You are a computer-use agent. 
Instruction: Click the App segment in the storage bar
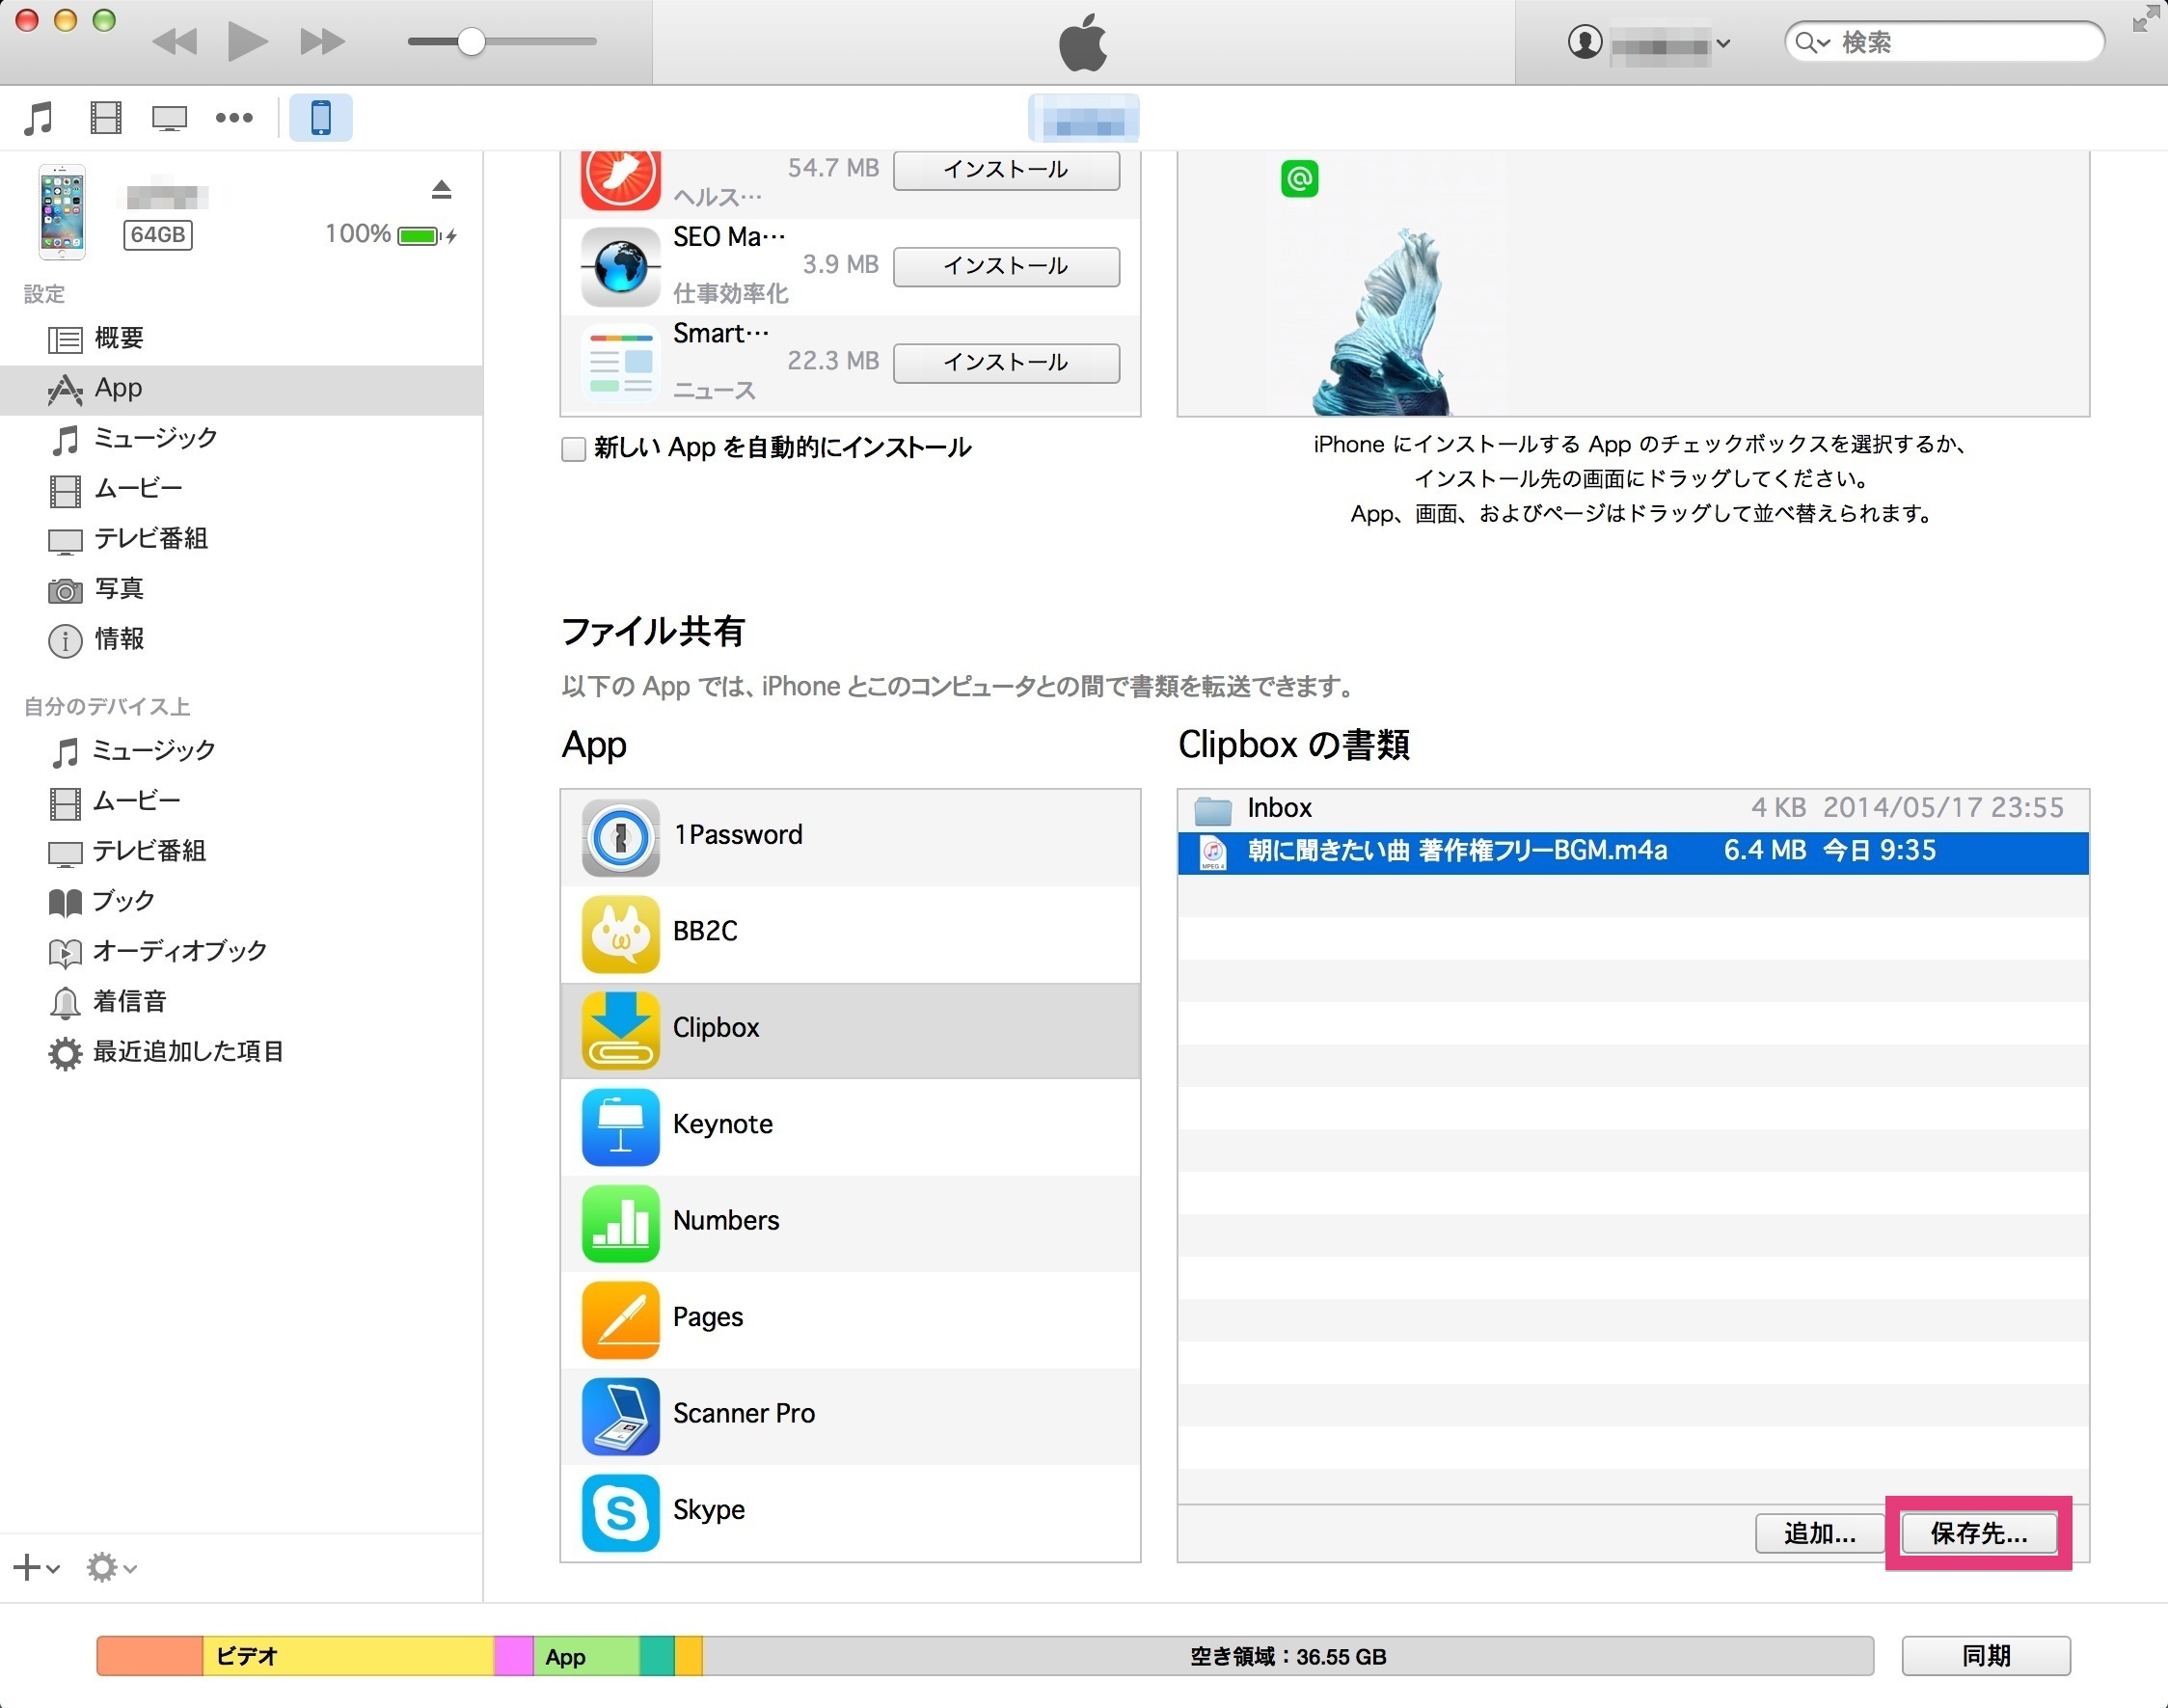coord(586,1656)
